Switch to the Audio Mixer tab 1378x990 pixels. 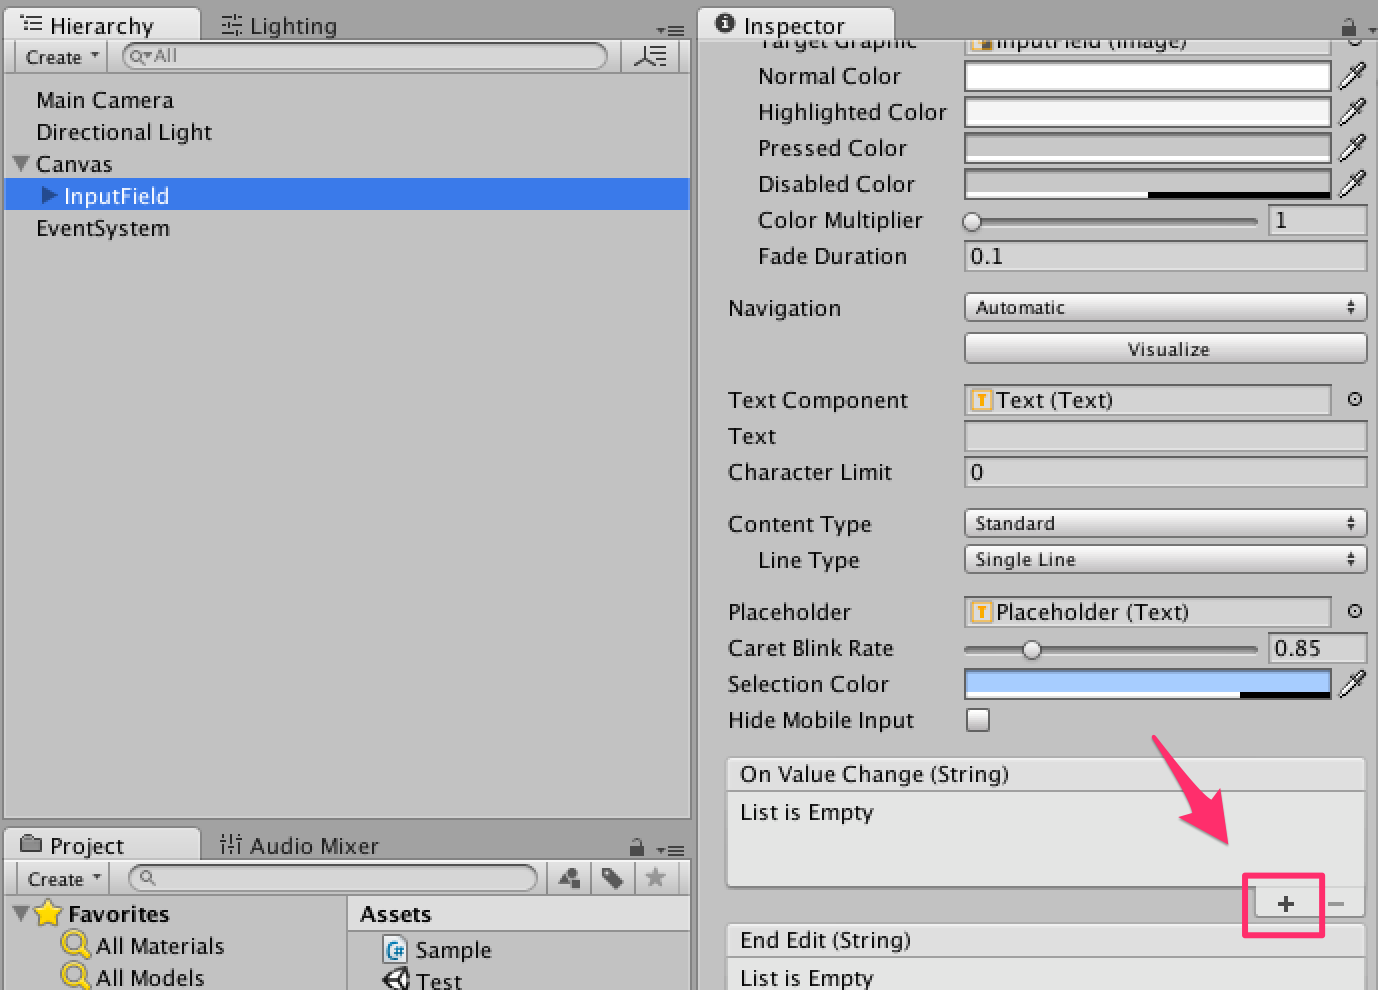point(298,845)
